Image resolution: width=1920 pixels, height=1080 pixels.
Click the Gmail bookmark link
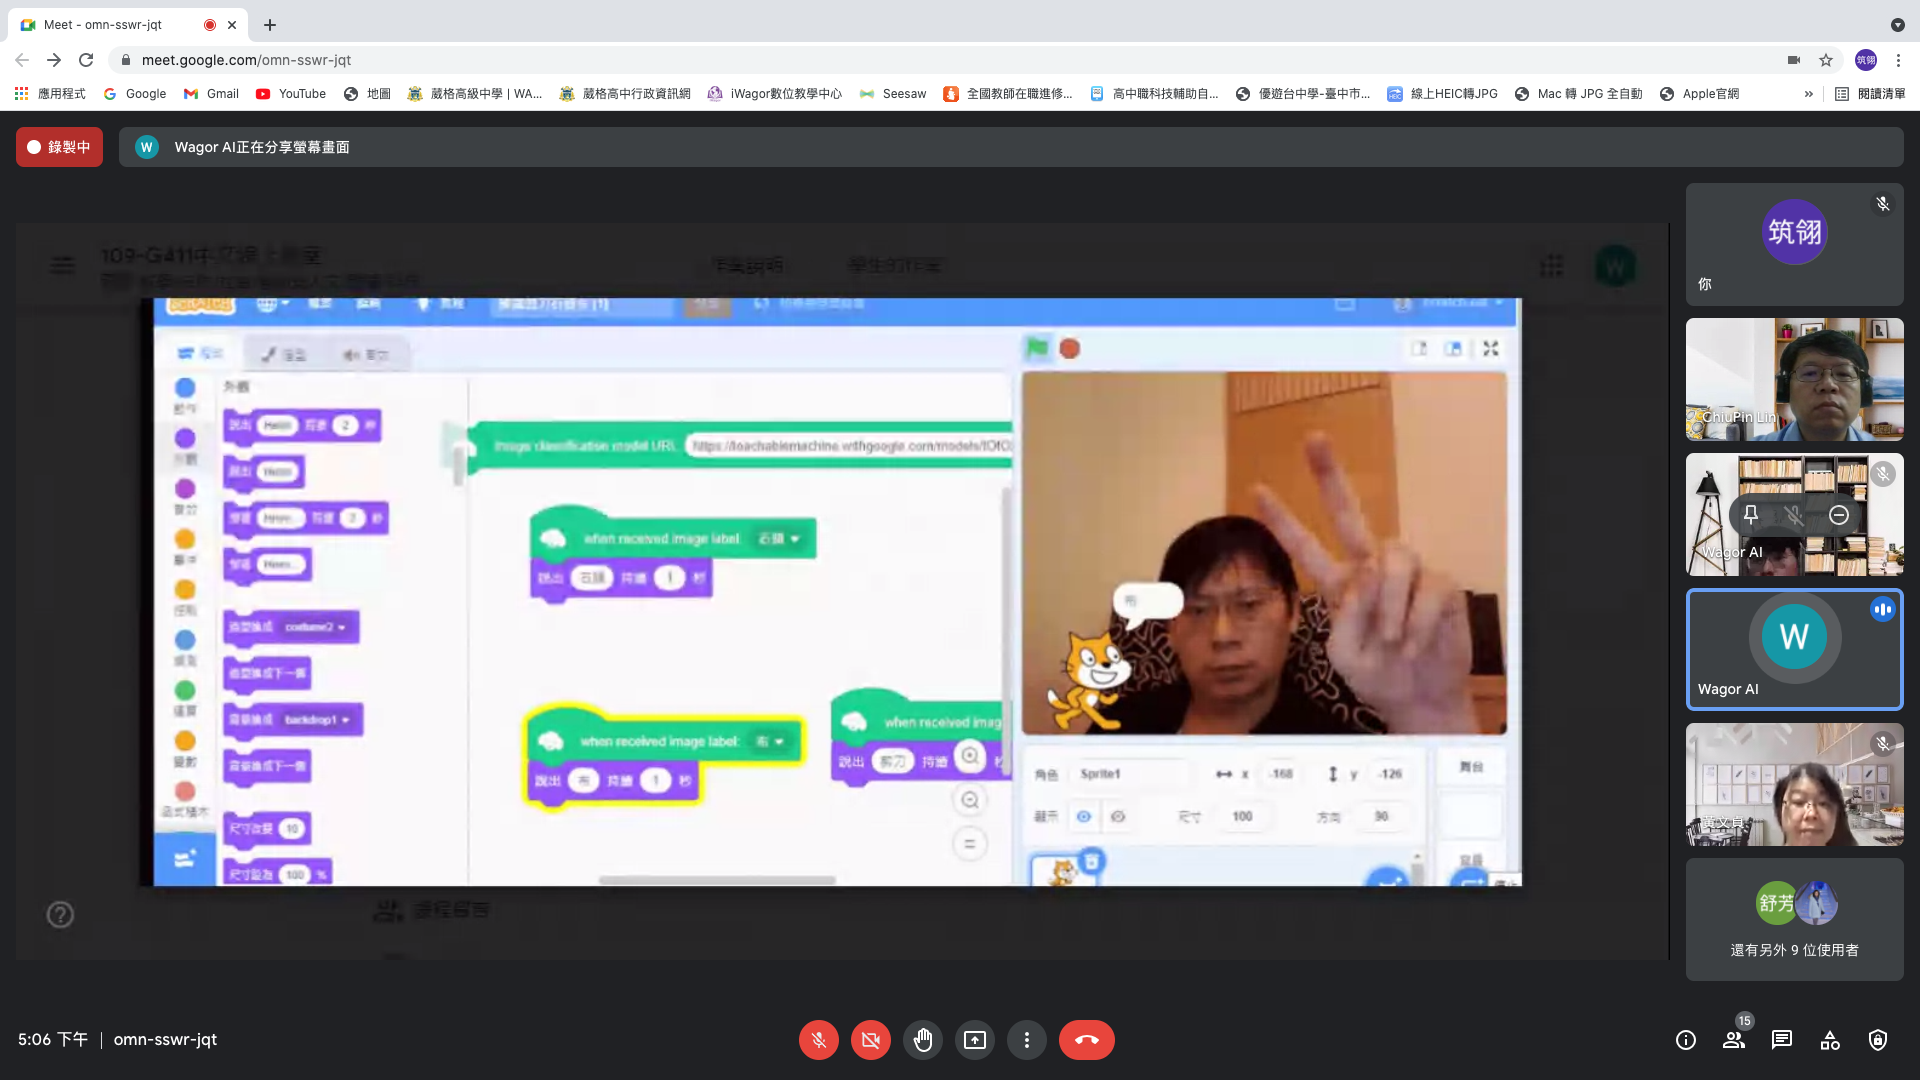tap(211, 94)
